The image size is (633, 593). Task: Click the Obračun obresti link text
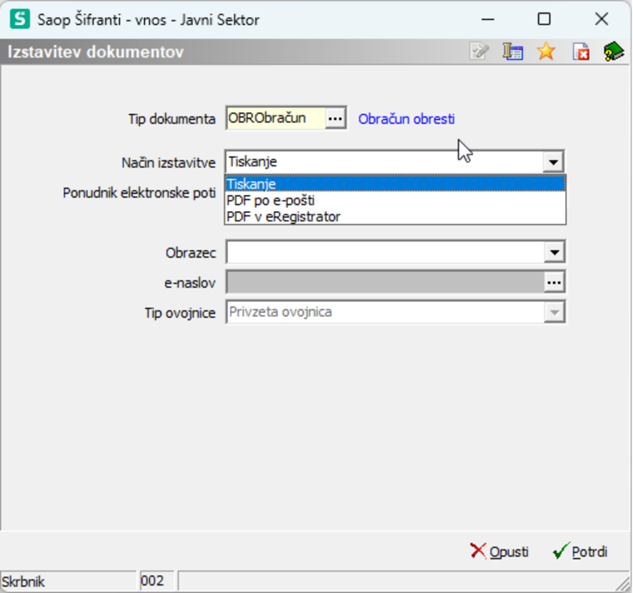[407, 119]
